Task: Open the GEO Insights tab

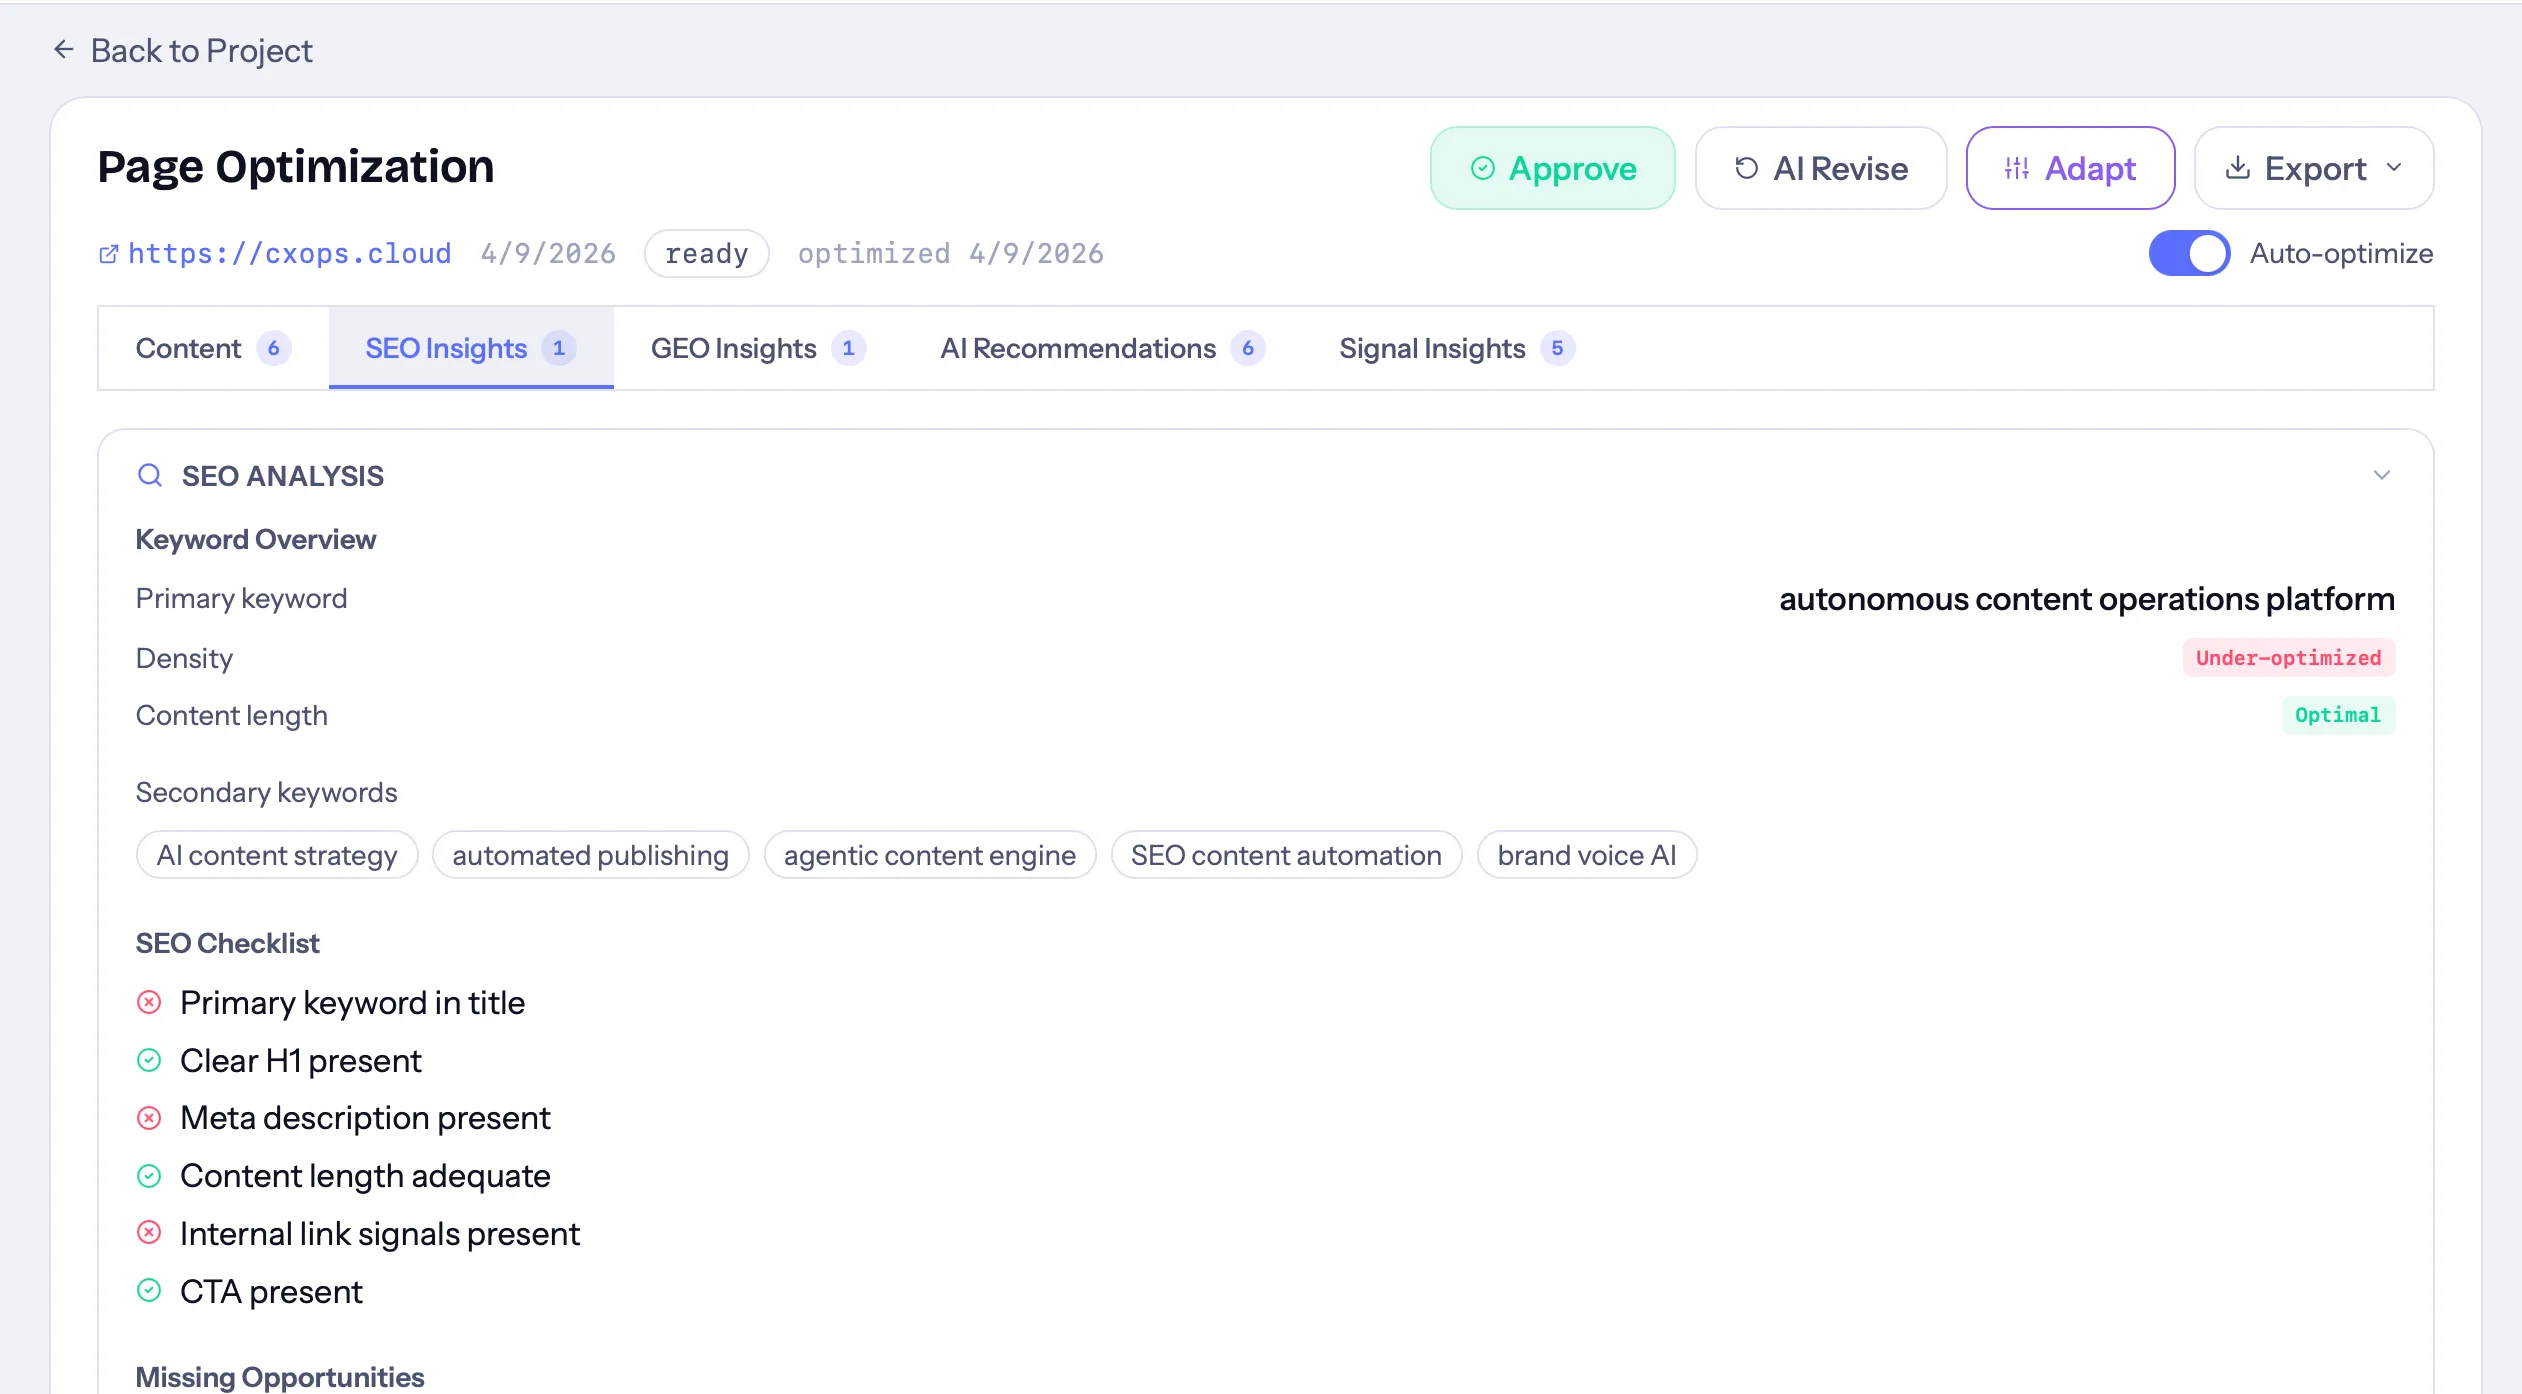Action: pos(758,348)
